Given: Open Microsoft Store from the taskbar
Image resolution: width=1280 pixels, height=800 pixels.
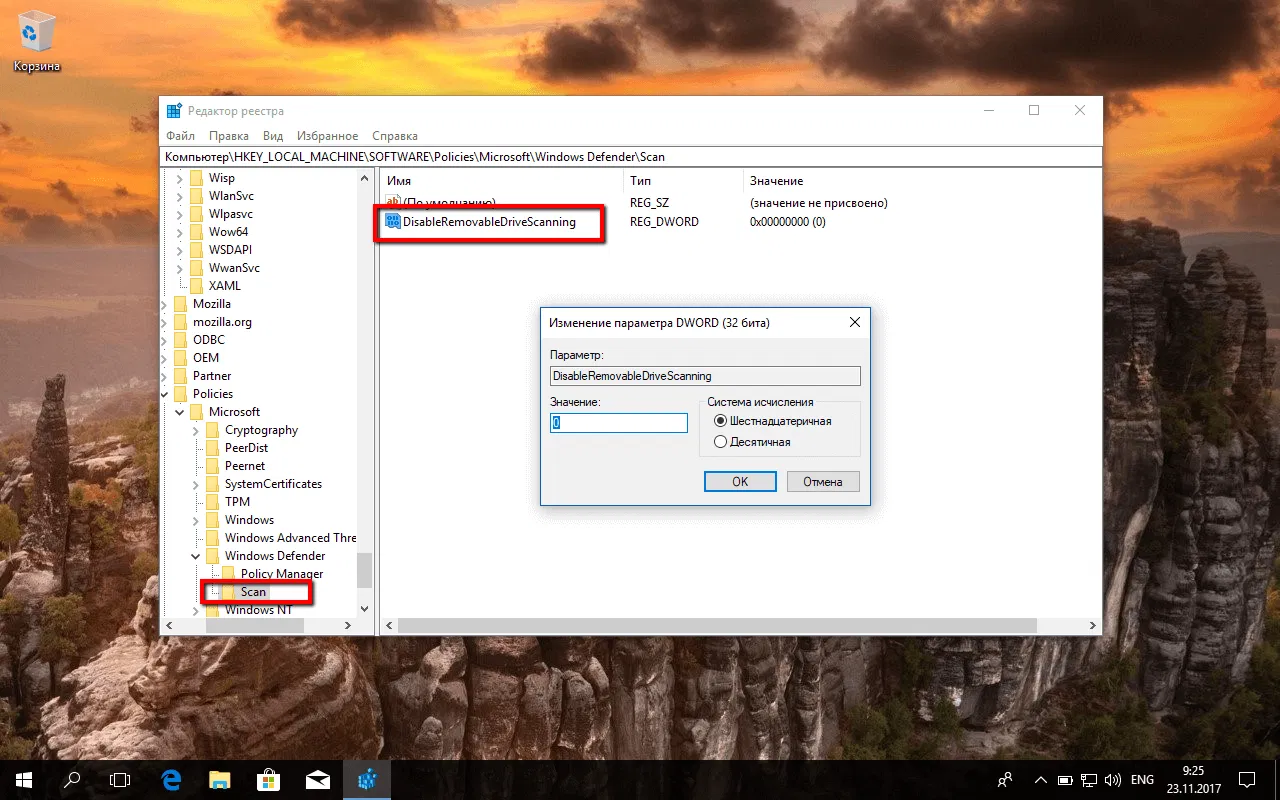Looking at the screenshot, I should pyautogui.click(x=267, y=780).
